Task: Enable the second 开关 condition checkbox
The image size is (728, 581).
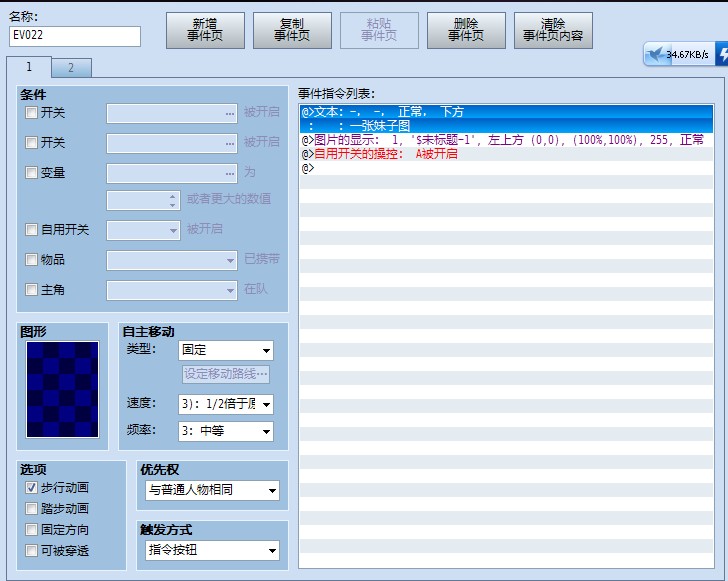Action: [x=31, y=142]
